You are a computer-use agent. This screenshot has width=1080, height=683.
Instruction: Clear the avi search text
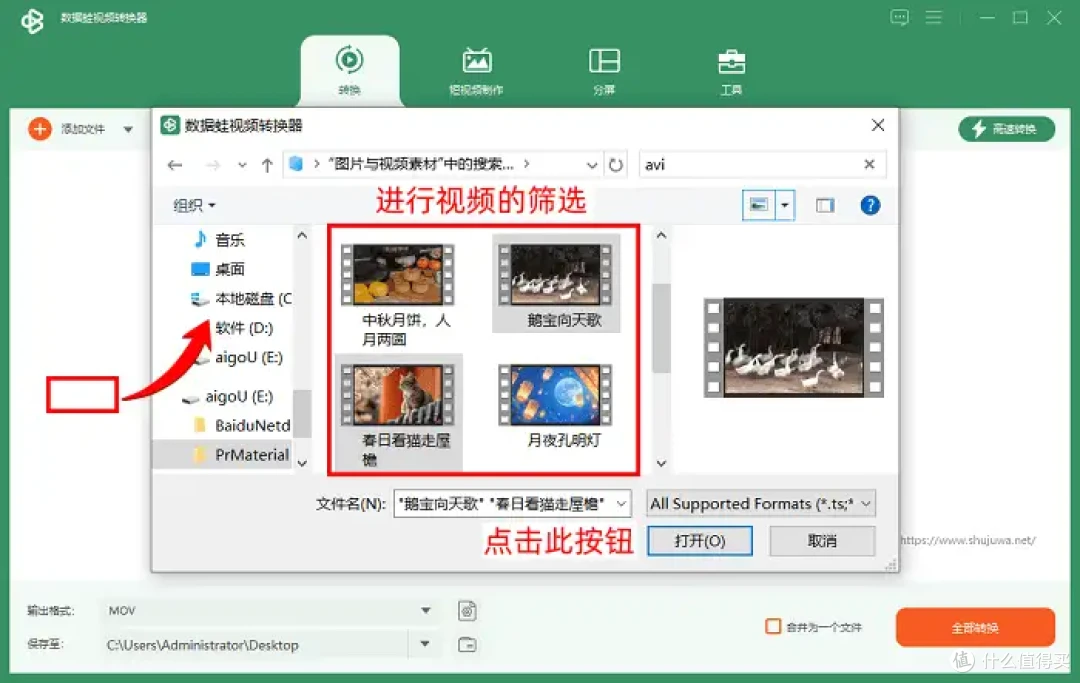coord(869,164)
